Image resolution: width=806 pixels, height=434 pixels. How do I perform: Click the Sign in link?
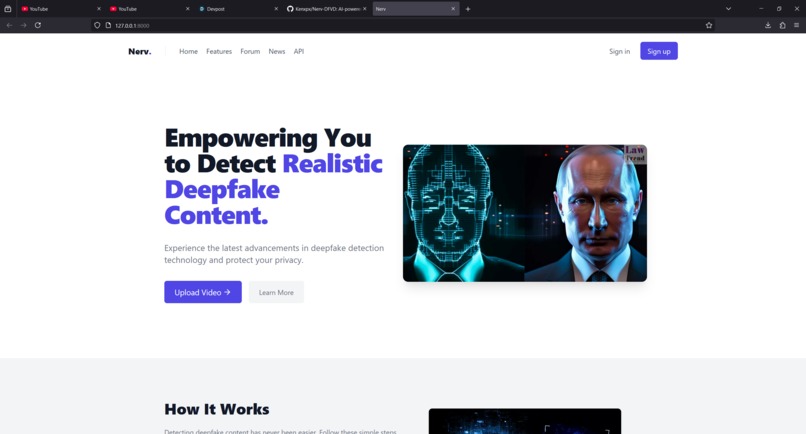(619, 51)
